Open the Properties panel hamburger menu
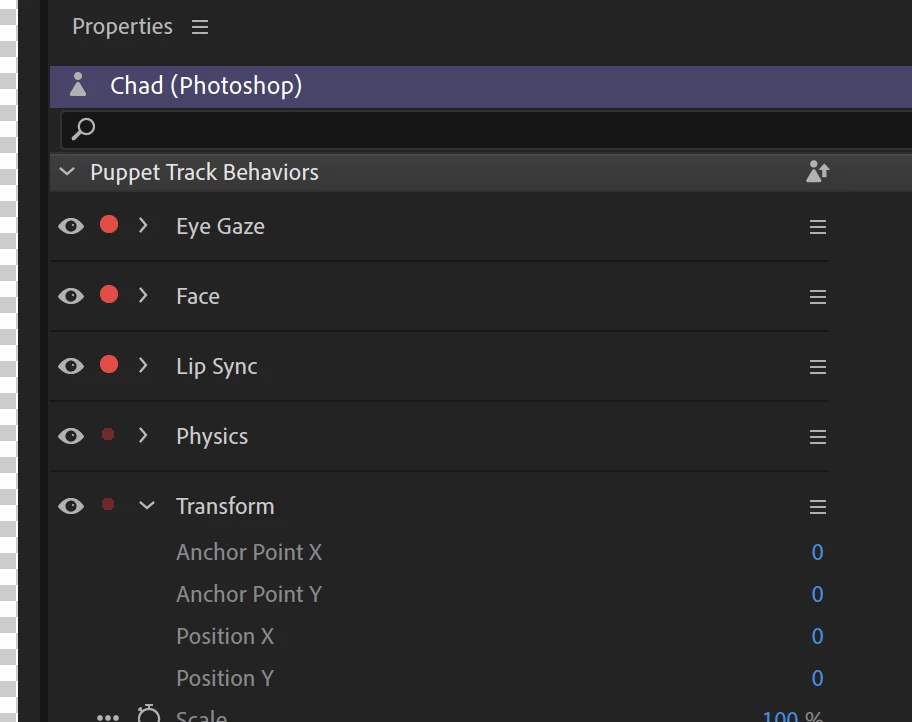The image size is (912, 722). 200,27
